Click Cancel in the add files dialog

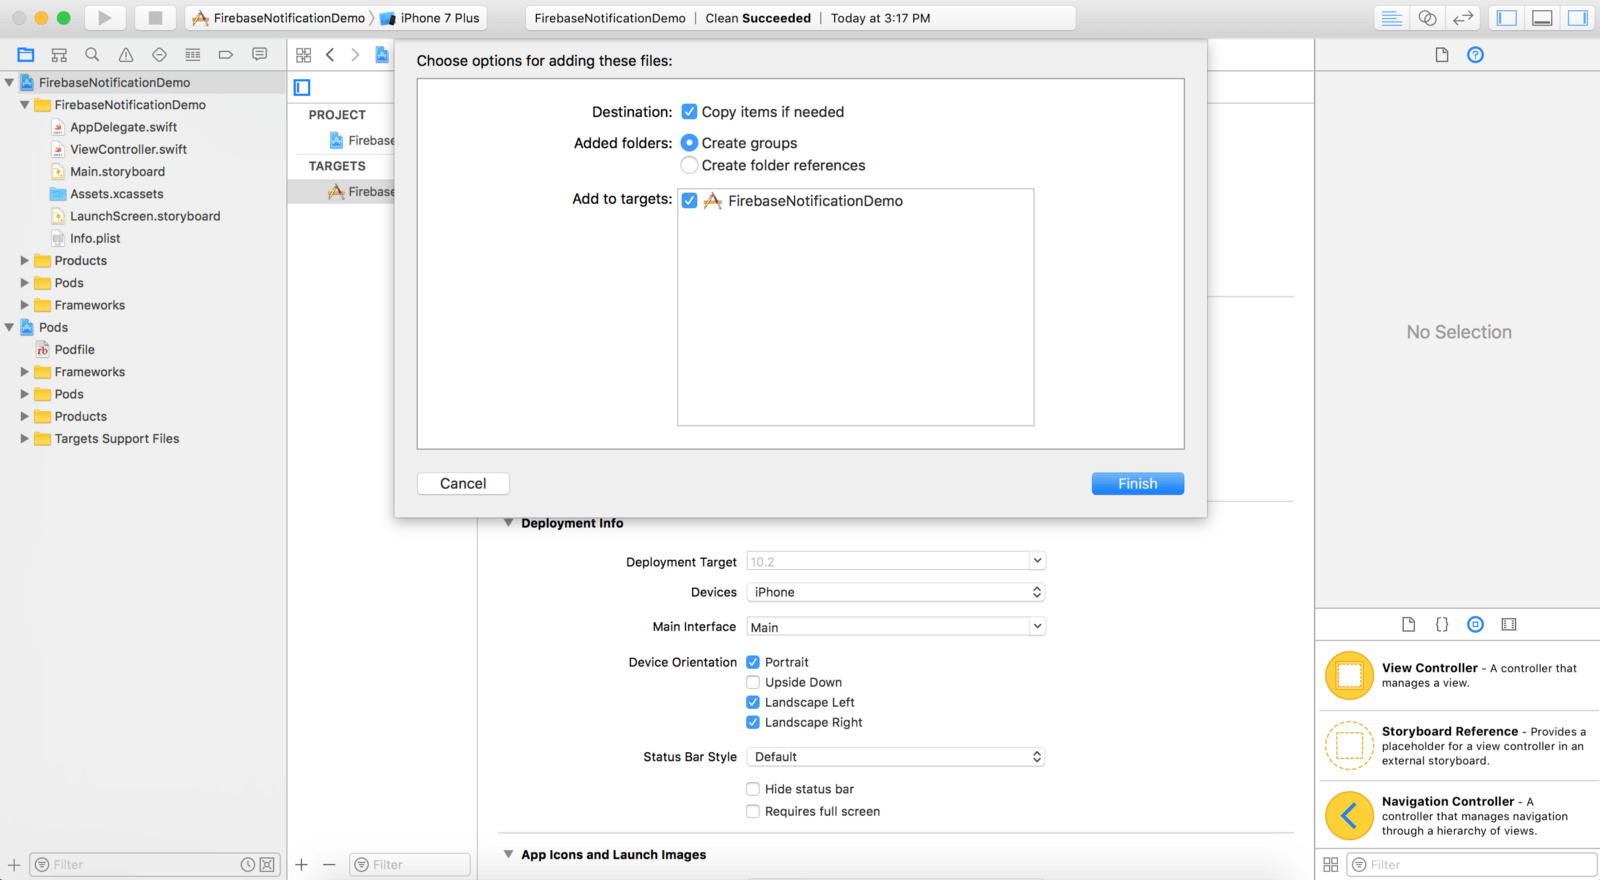pyautogui.click(x=463, y=483)
